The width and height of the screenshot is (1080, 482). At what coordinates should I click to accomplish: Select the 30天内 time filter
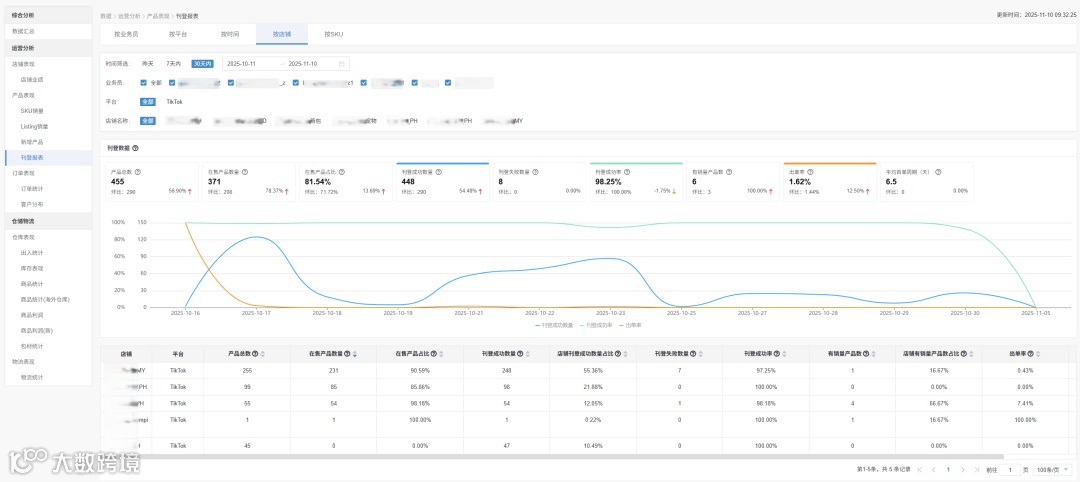pyautogui.click(x=202, y=63)
